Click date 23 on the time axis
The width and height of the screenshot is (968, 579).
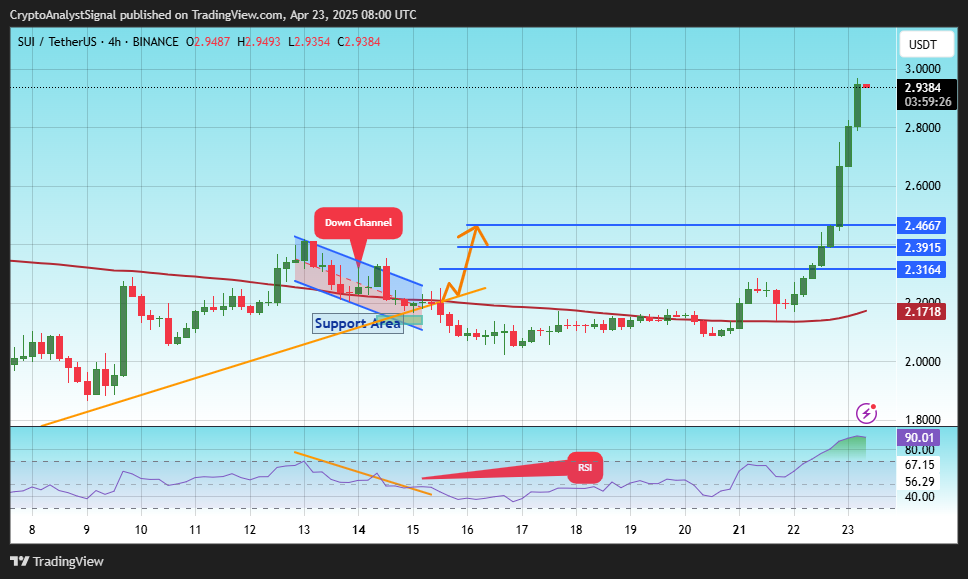click(x=848, y=530)
